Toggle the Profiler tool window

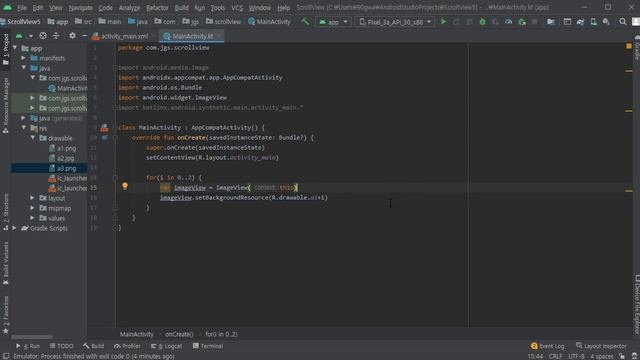(127, 346)
